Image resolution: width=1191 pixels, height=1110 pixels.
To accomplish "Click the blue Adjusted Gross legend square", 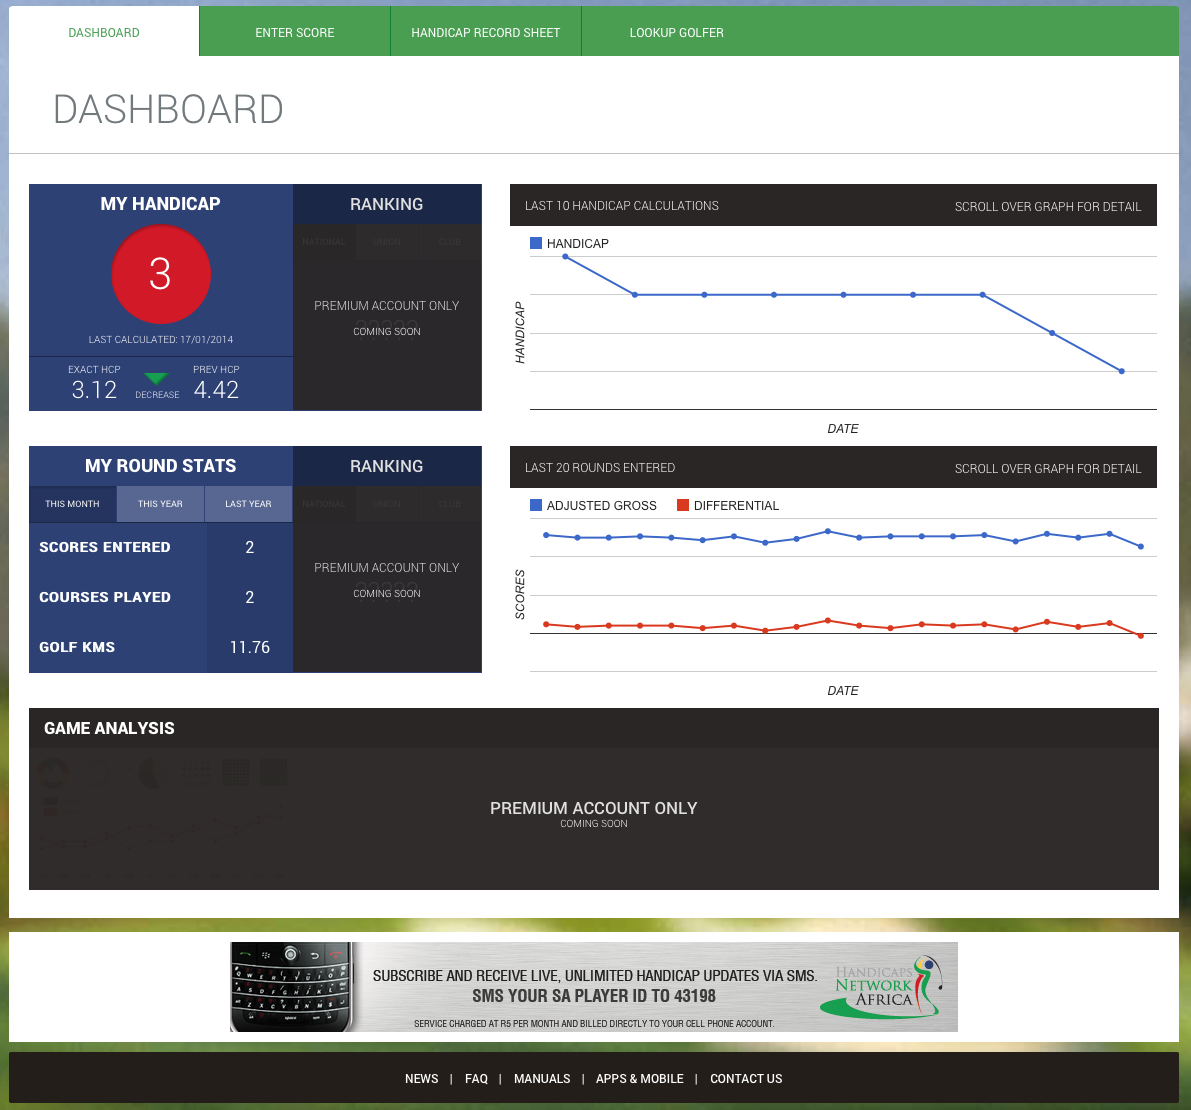I will (536, 505).
